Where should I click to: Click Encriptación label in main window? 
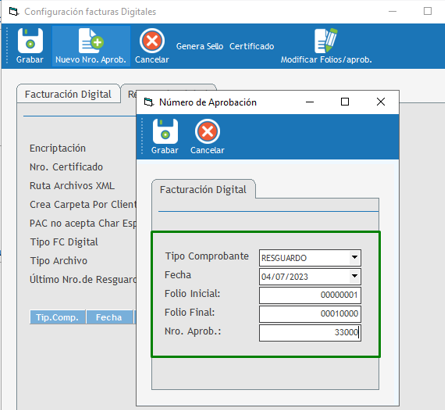[57, 148]
